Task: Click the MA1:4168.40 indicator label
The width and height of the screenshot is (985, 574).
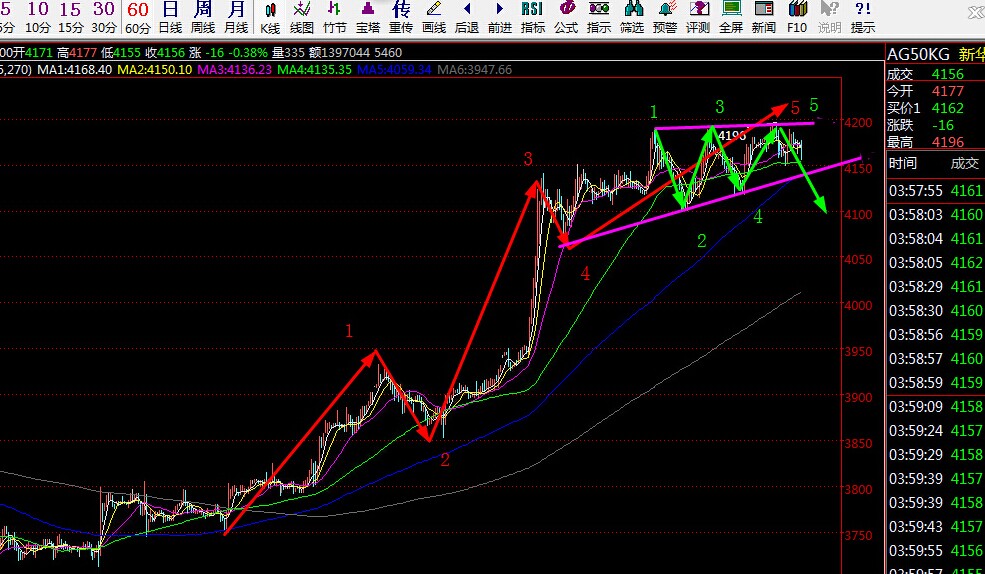Action: pyautogui.click(x=75, y=70)
